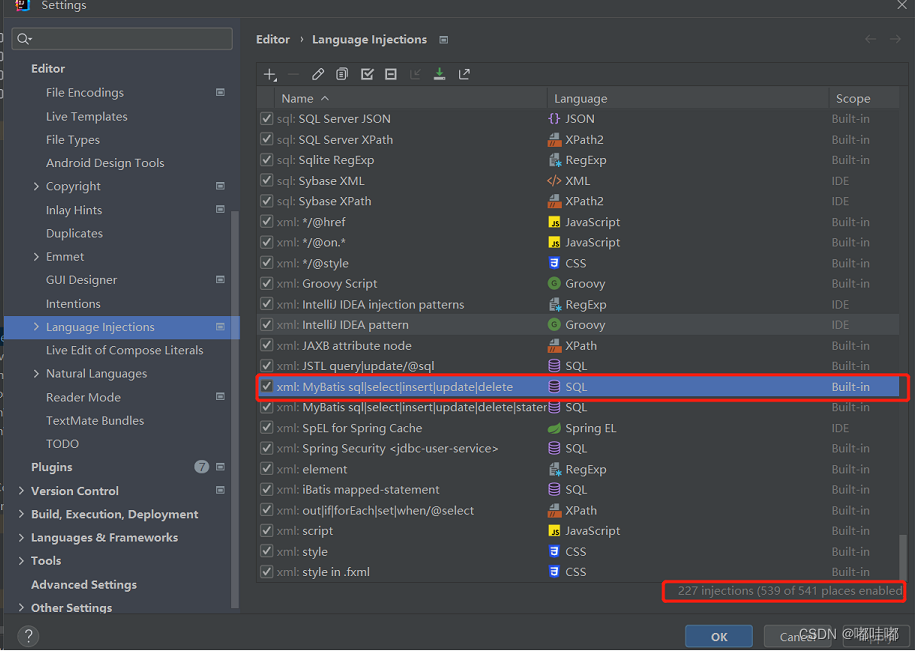Click the Cancel button
This screenshot has height=651, width=915.
[x=798, y=637]
